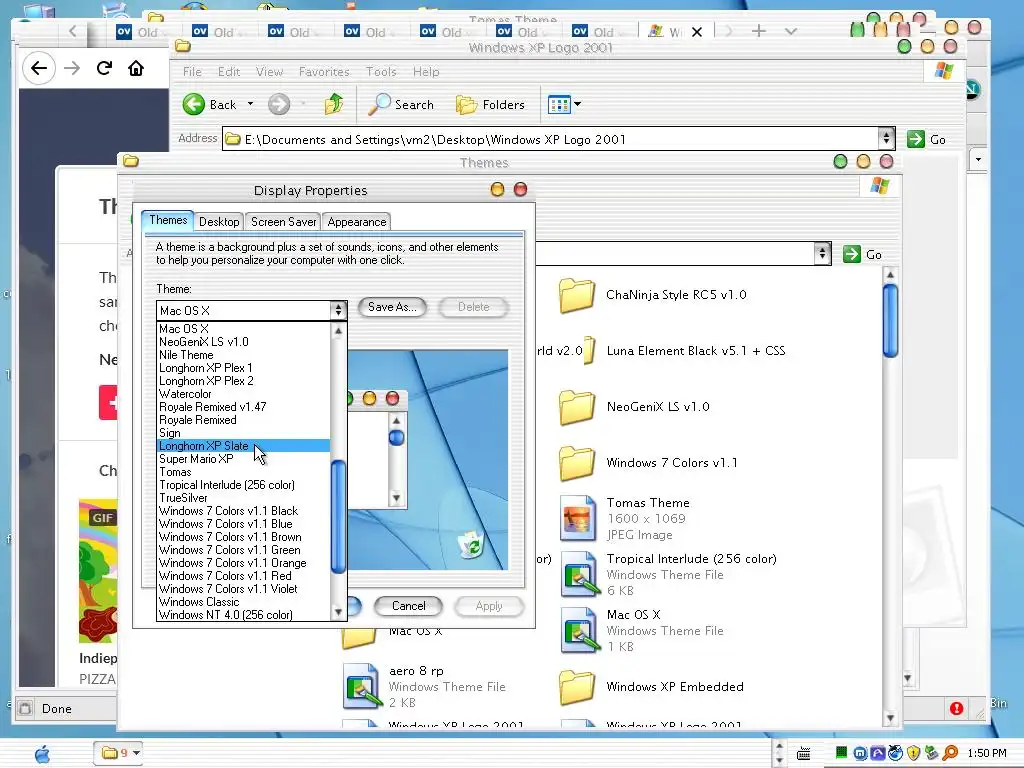Toggle the Folders pane button
The image size is (1024, 768).
coord(490,104)
